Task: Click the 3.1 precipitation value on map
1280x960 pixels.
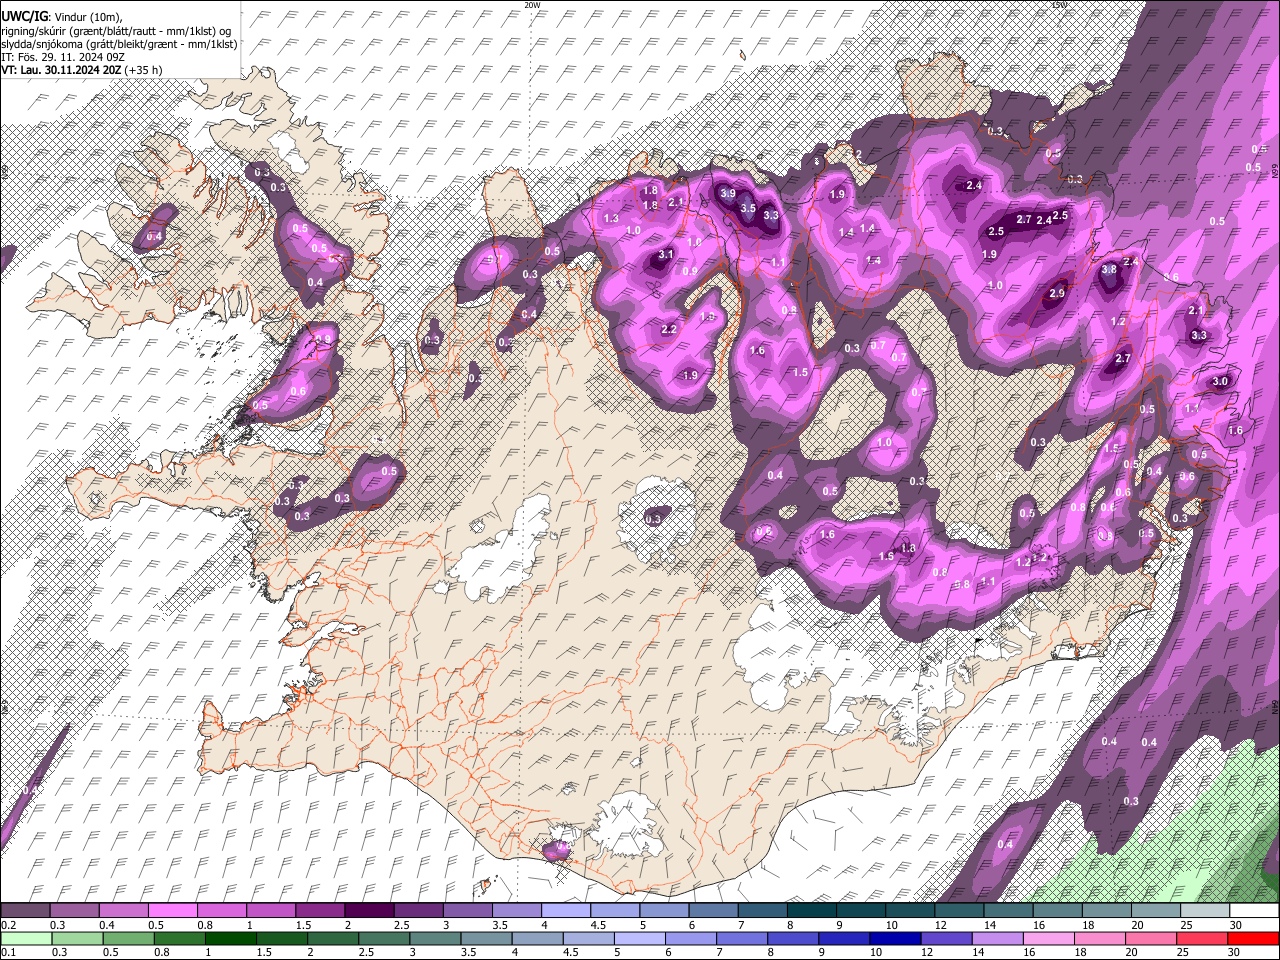Action: click(666, 255)
